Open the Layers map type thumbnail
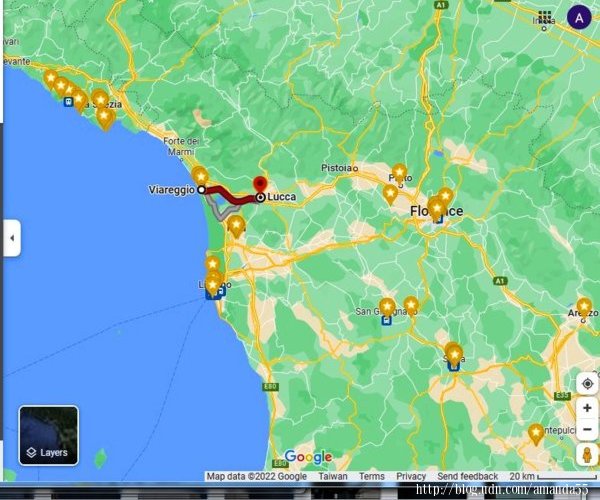 click(48, 436)
